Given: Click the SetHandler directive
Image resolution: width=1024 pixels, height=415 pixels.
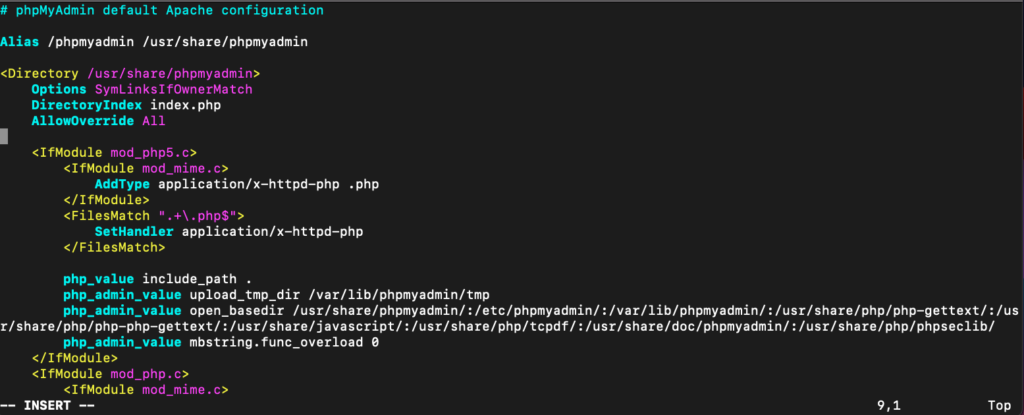Looking at the screenshot, I should point(134,231).
